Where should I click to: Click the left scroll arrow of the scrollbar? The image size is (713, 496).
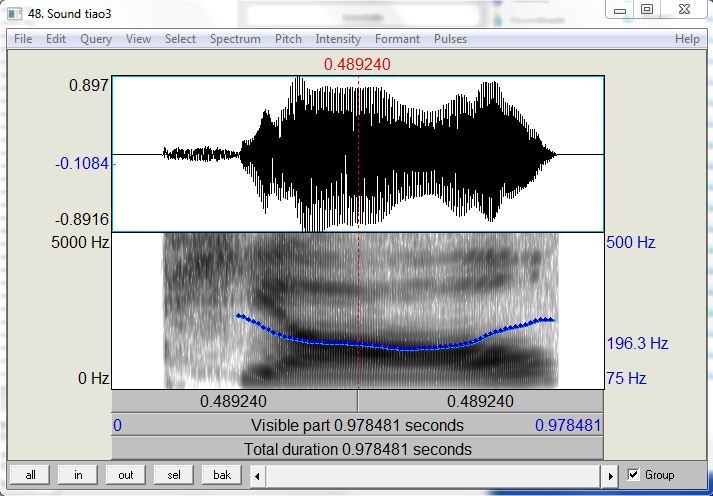click(257, 476)
